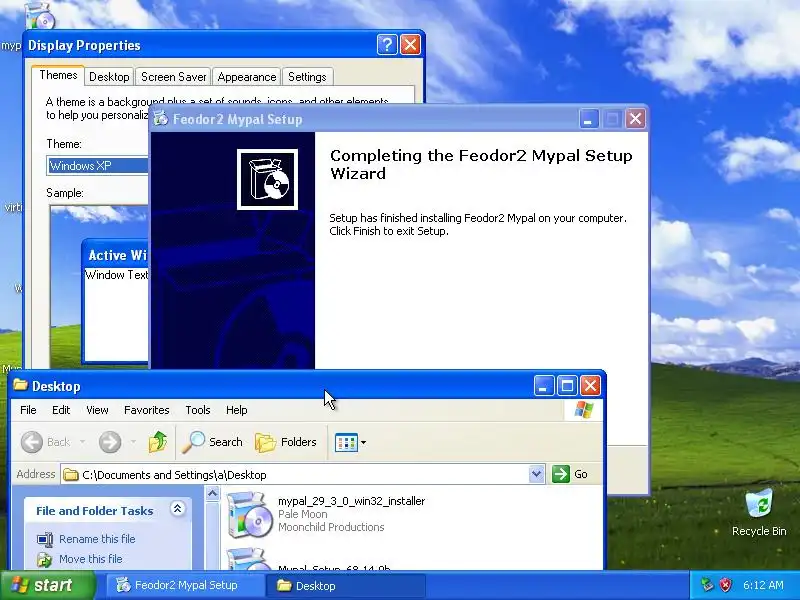Open the Tools menu
The width and height of the screenshot is (800, 600).
197,410
